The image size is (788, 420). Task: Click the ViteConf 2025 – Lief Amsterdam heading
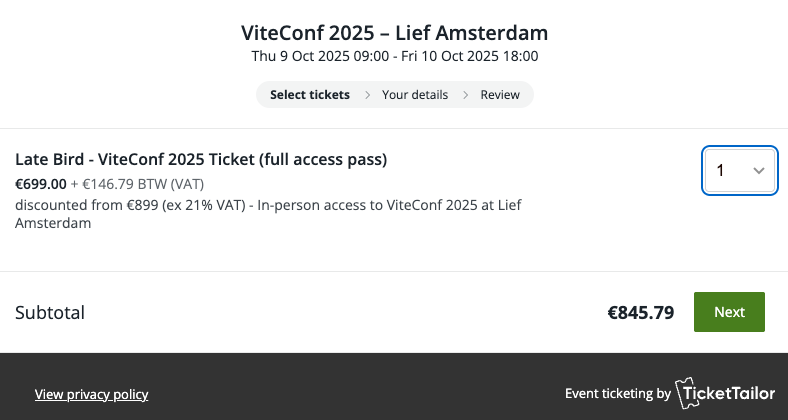(395, 33)
